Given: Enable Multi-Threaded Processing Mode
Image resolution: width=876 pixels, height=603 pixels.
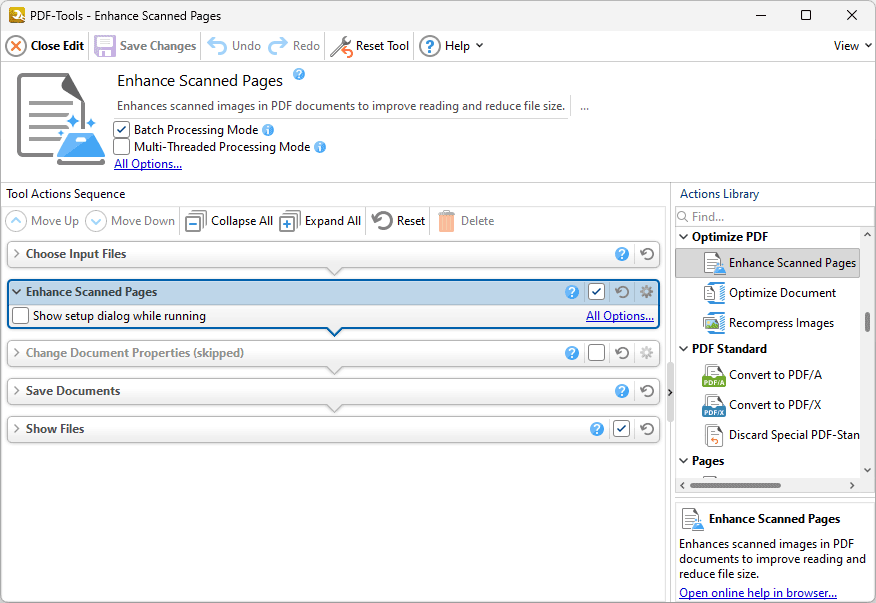Looking at the screenshot, I should 121,146.
